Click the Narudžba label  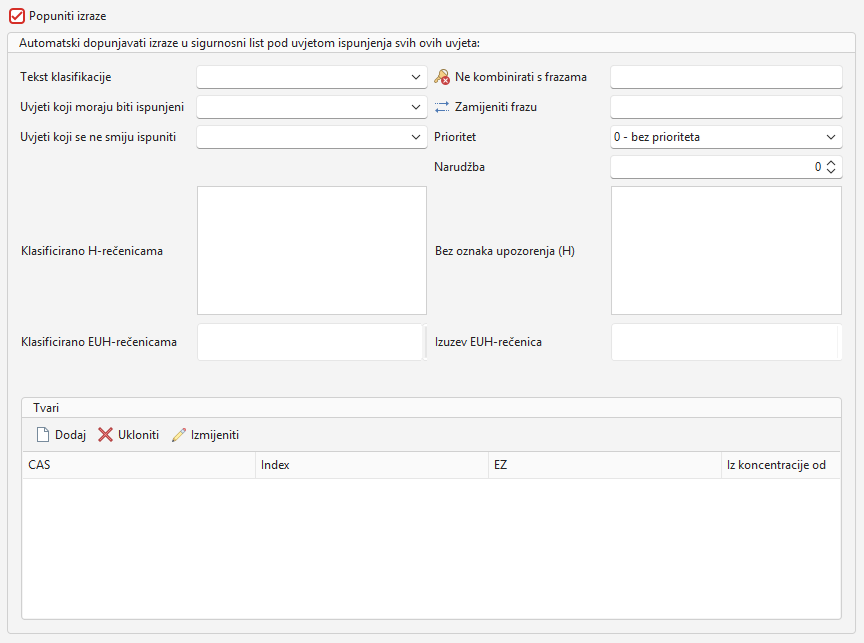[x=459, y=167]
